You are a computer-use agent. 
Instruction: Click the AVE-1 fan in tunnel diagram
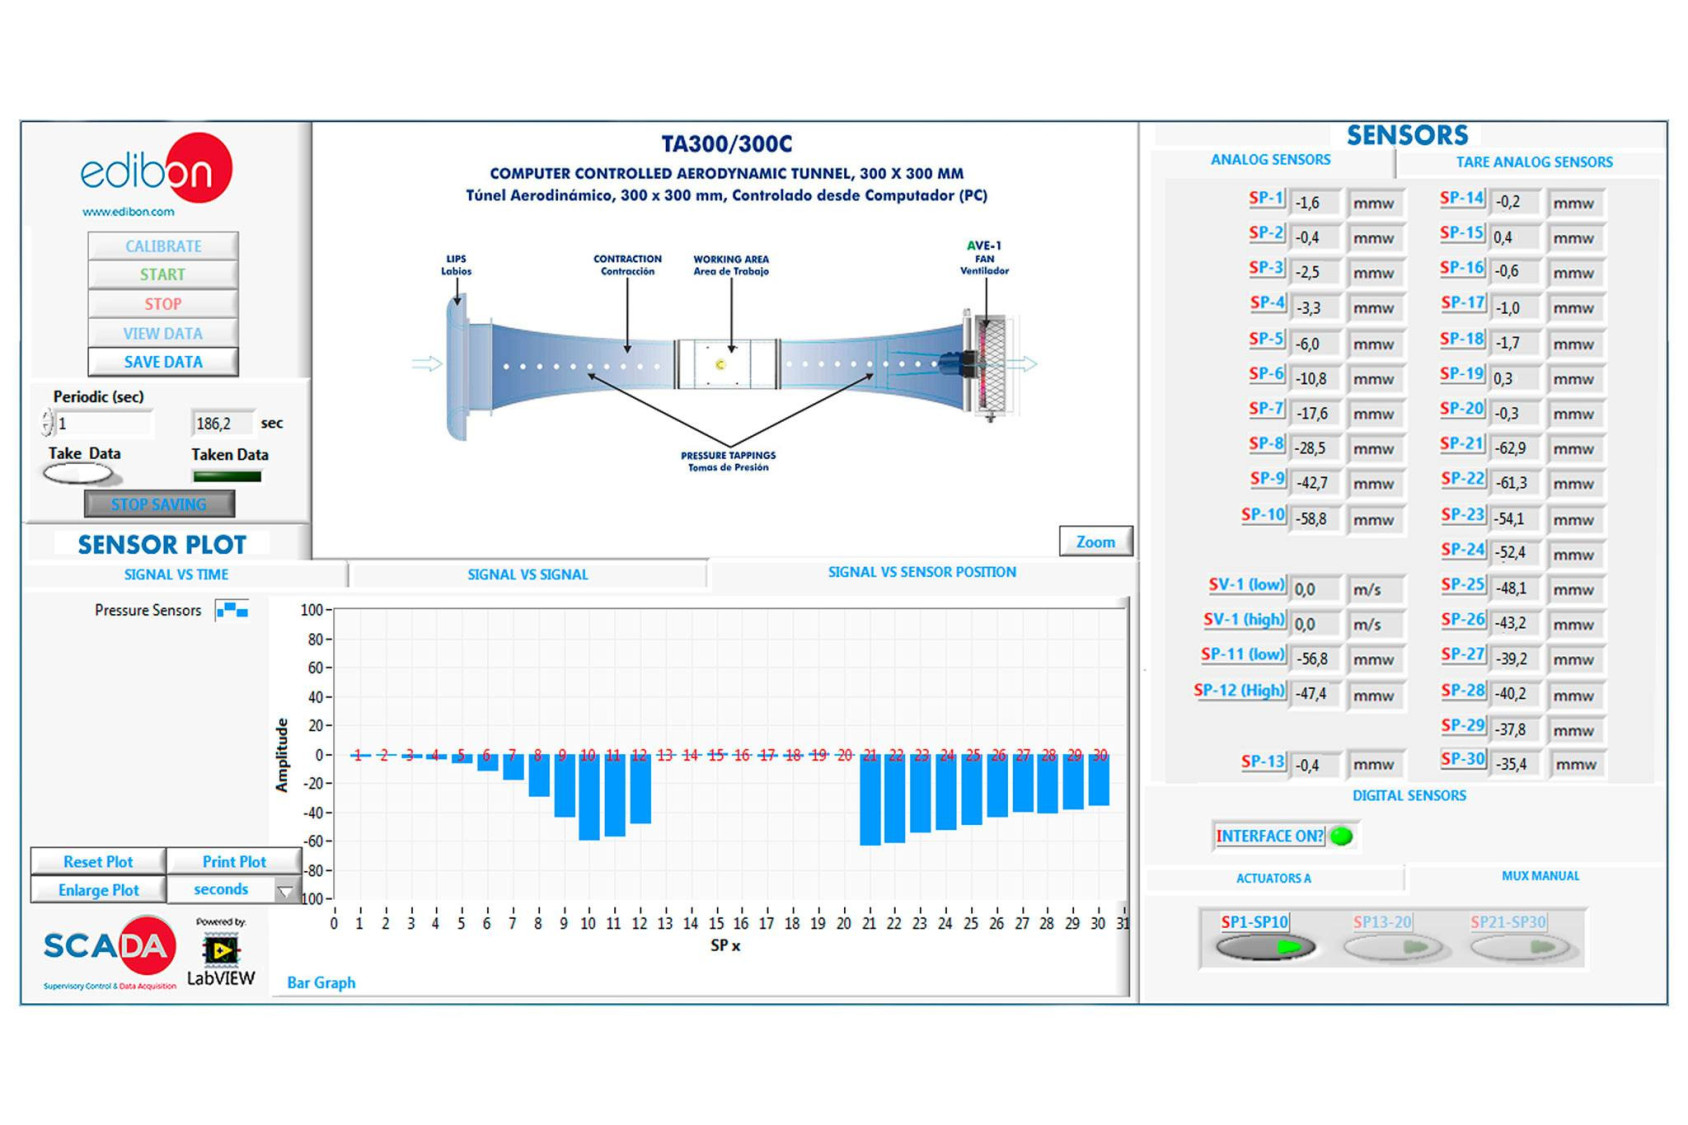pos(988,364)
